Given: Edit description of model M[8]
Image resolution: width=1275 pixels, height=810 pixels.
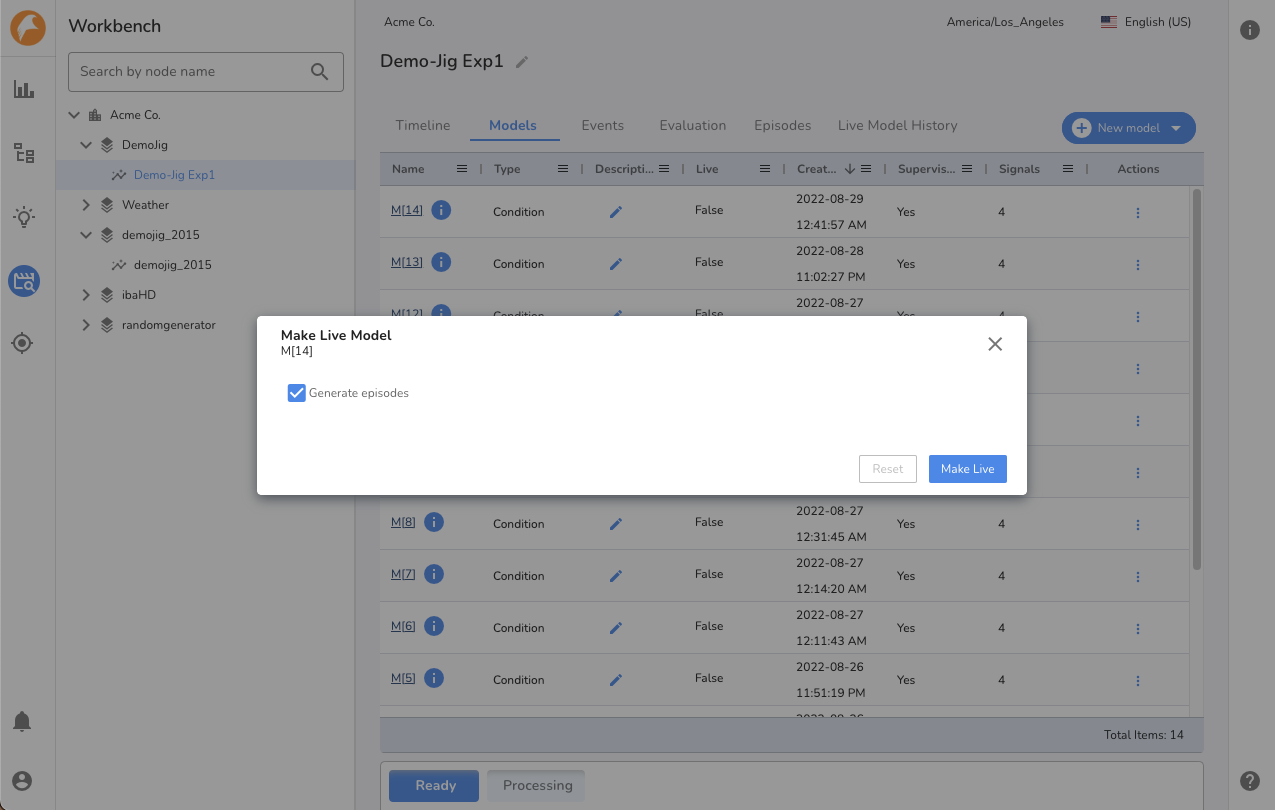Looking at the screenshot, I should 616,524.
